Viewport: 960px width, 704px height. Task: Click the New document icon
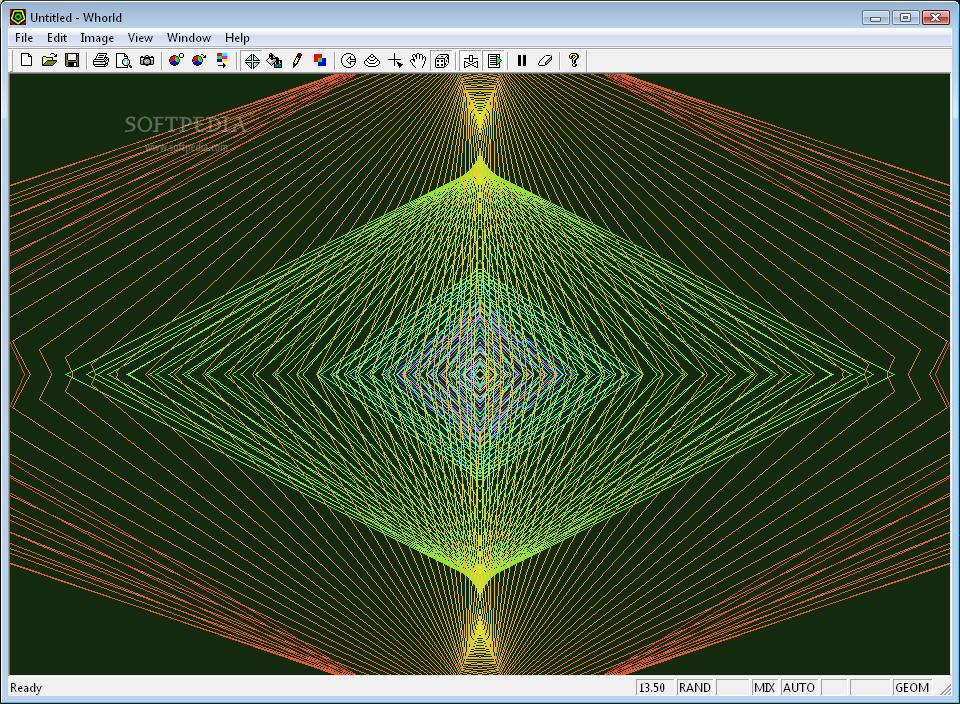click(26, 60)
